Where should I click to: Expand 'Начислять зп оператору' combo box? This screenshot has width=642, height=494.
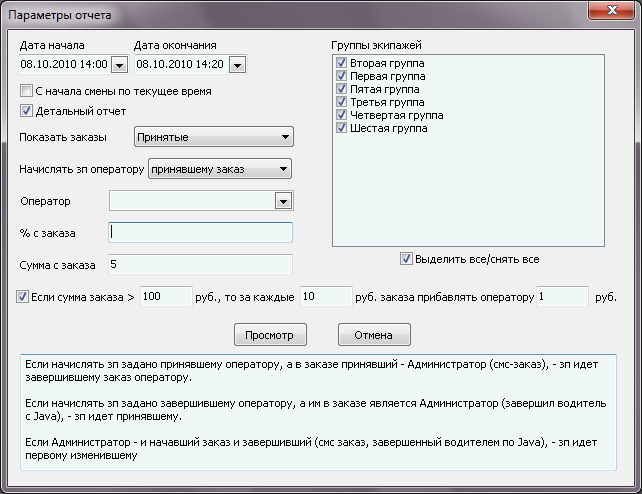283,169
